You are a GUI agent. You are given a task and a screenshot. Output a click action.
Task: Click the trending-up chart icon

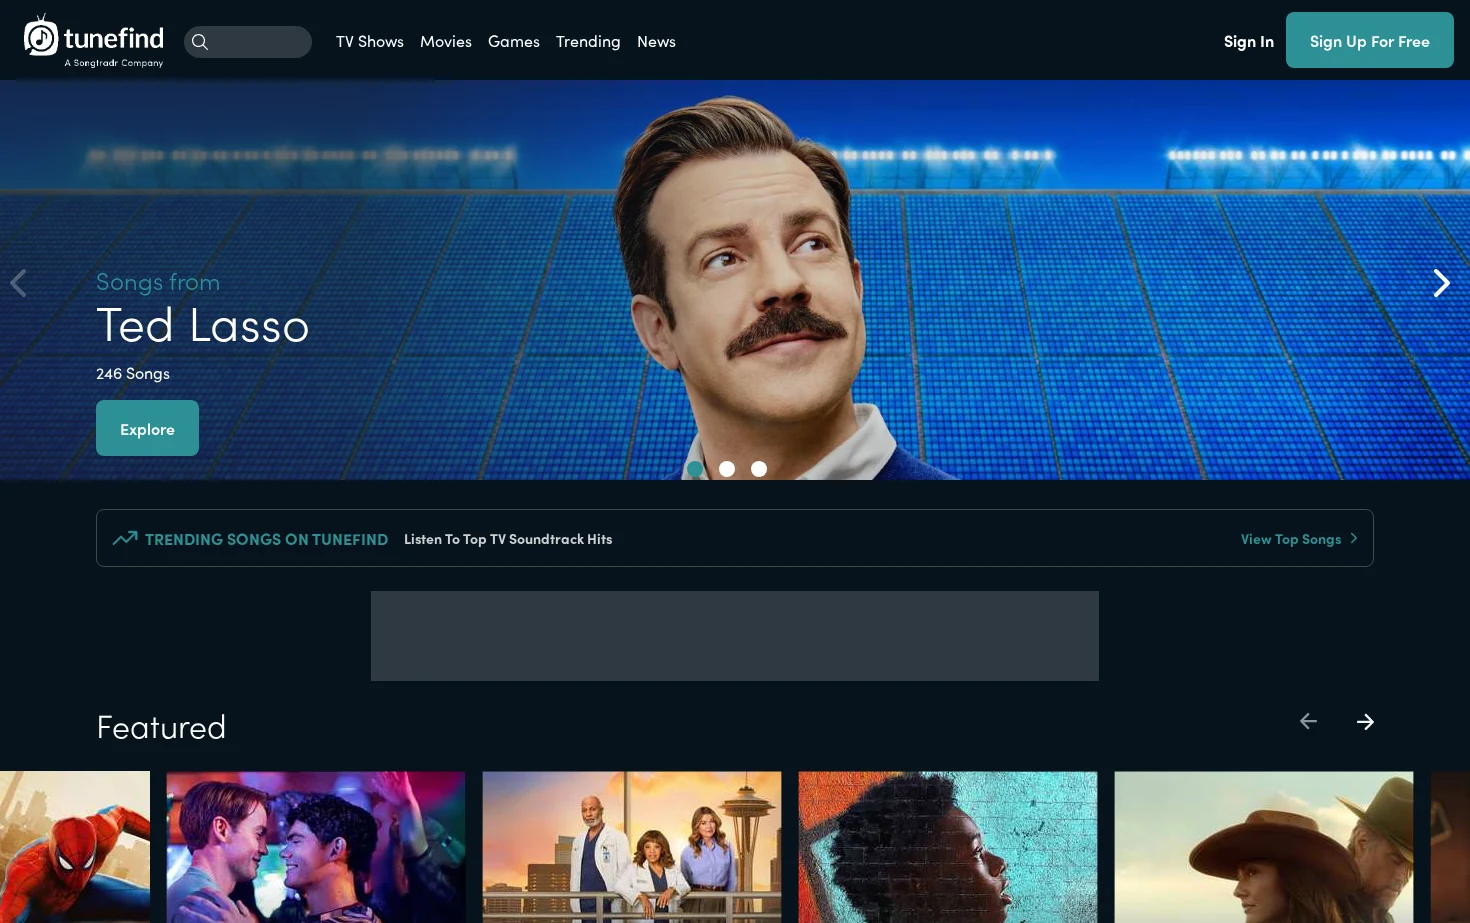[125, 538]
